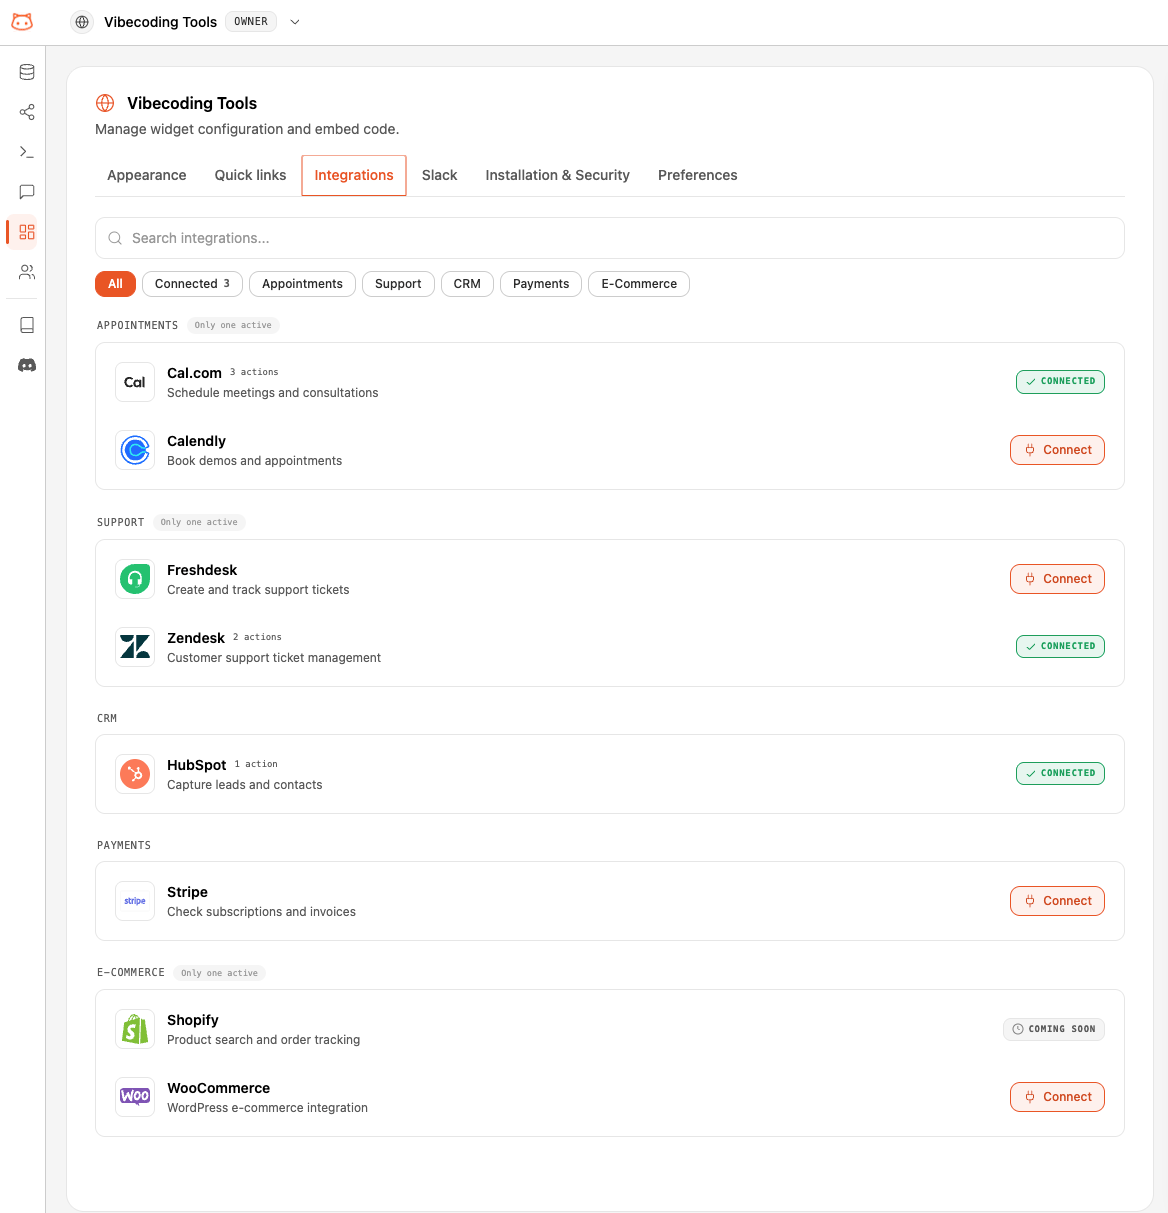Click the WooCommerce integration name

click(x=219, y=1088)
